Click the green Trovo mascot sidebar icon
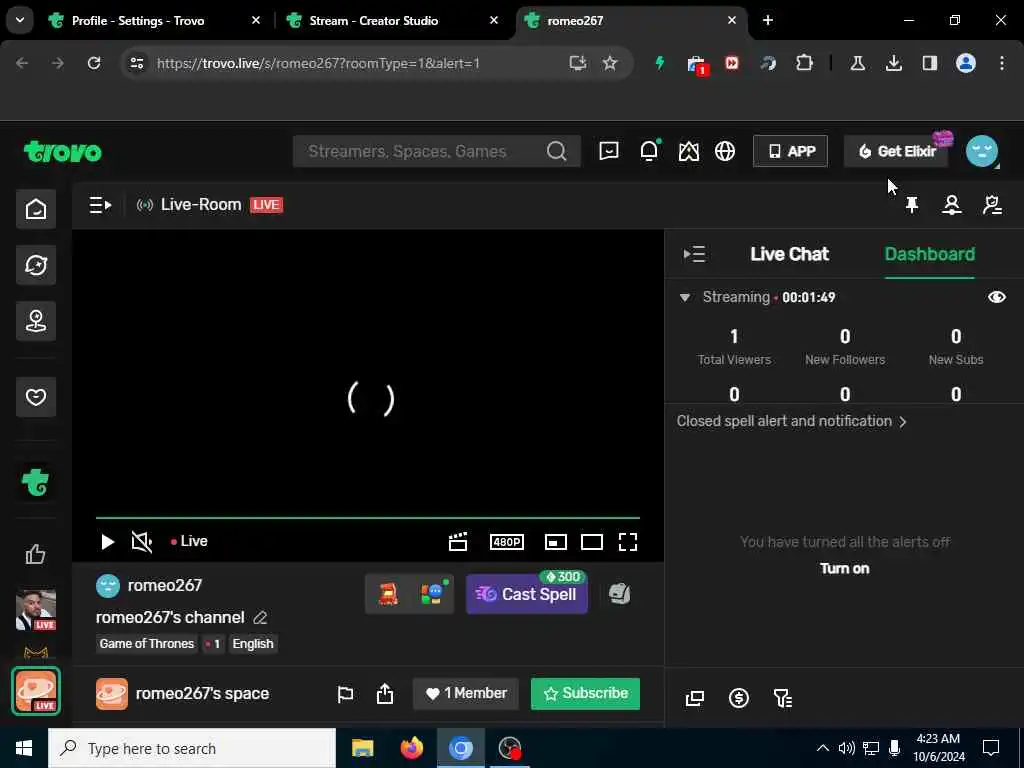Viewport: 1024px width, 768px height. point(36,483)
